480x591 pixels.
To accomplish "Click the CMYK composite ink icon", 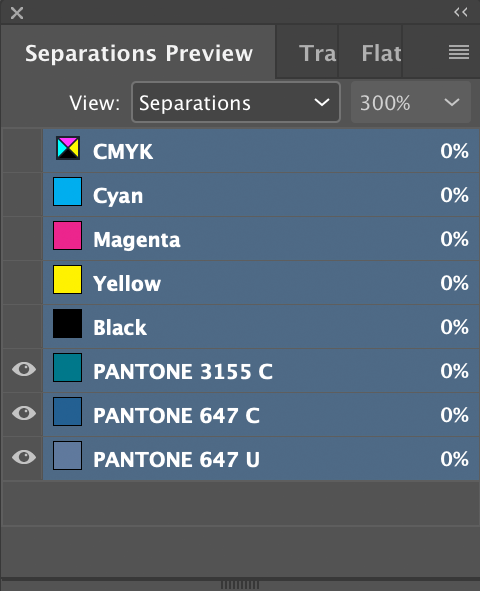I will [68, 148].
